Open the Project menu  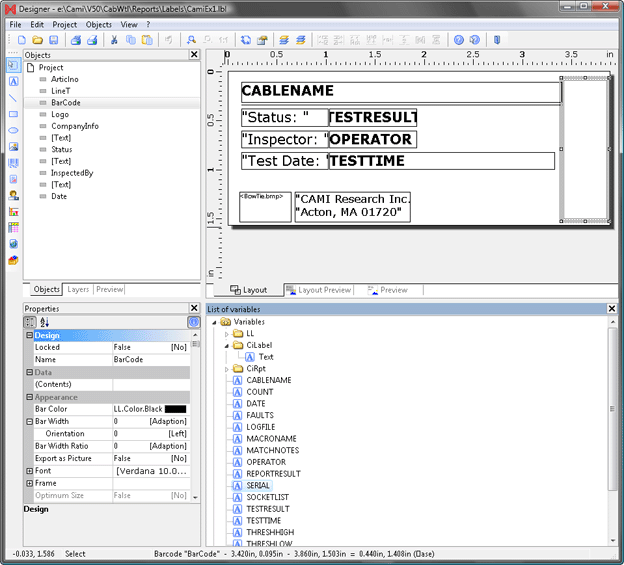tap(64, 24)
